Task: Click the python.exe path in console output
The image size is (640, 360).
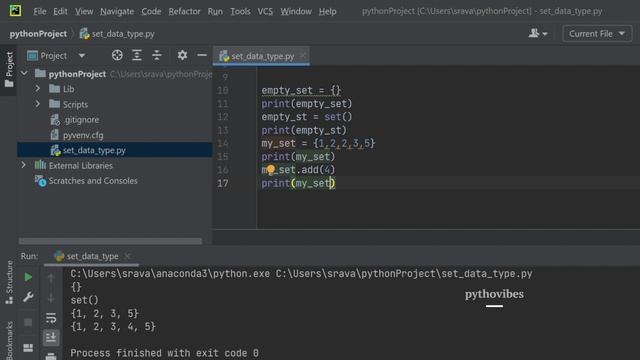Action: point(170,274)
